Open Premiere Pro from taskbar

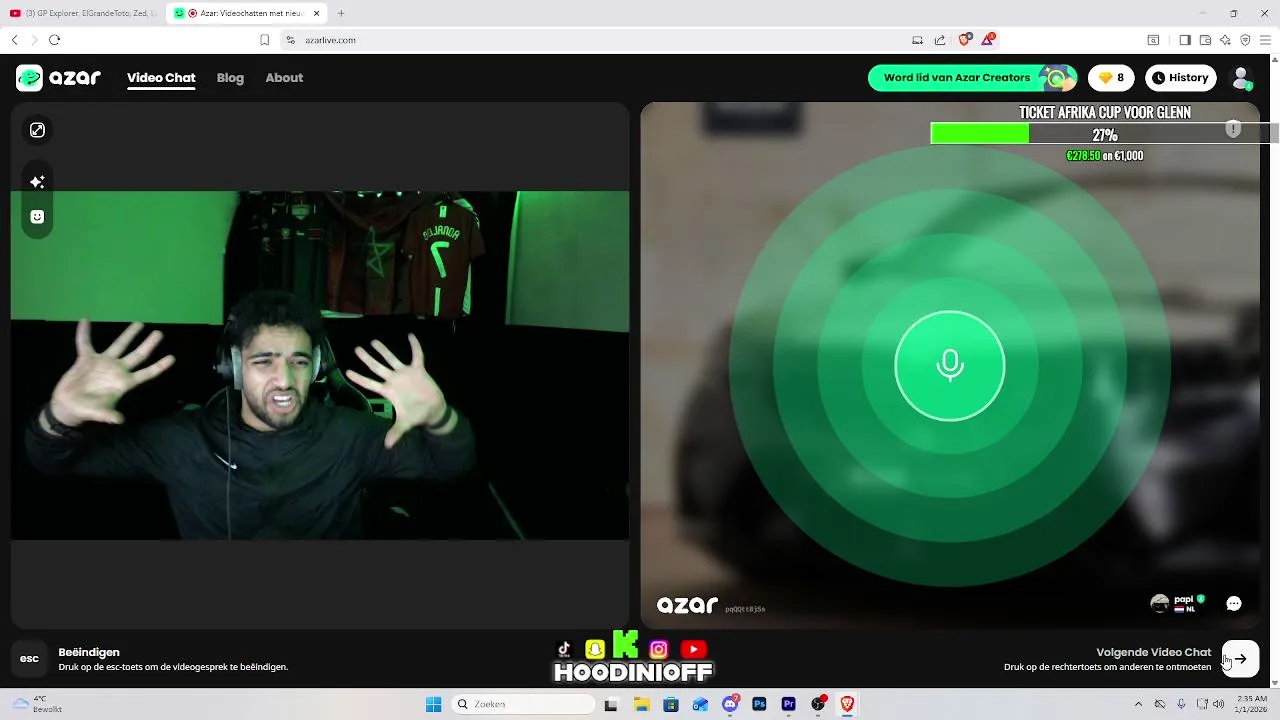pos(788,704)
